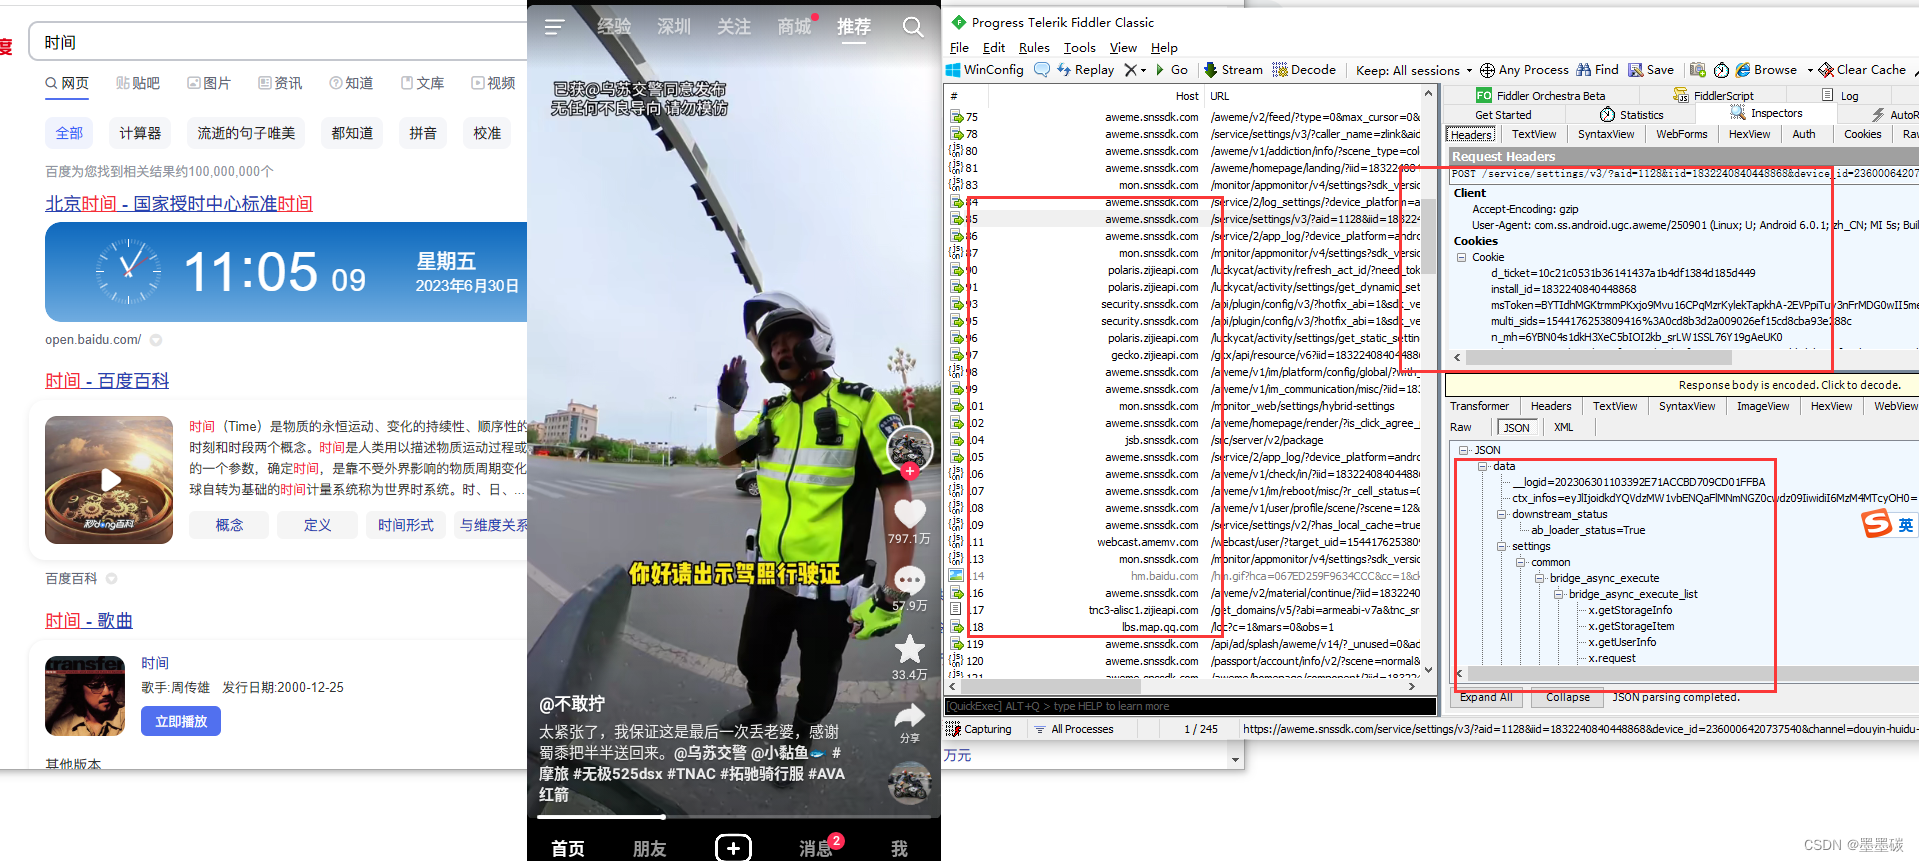Switch to the Log tab
This screenshot has width=1919, height=861.
(x=1841, y=96)
